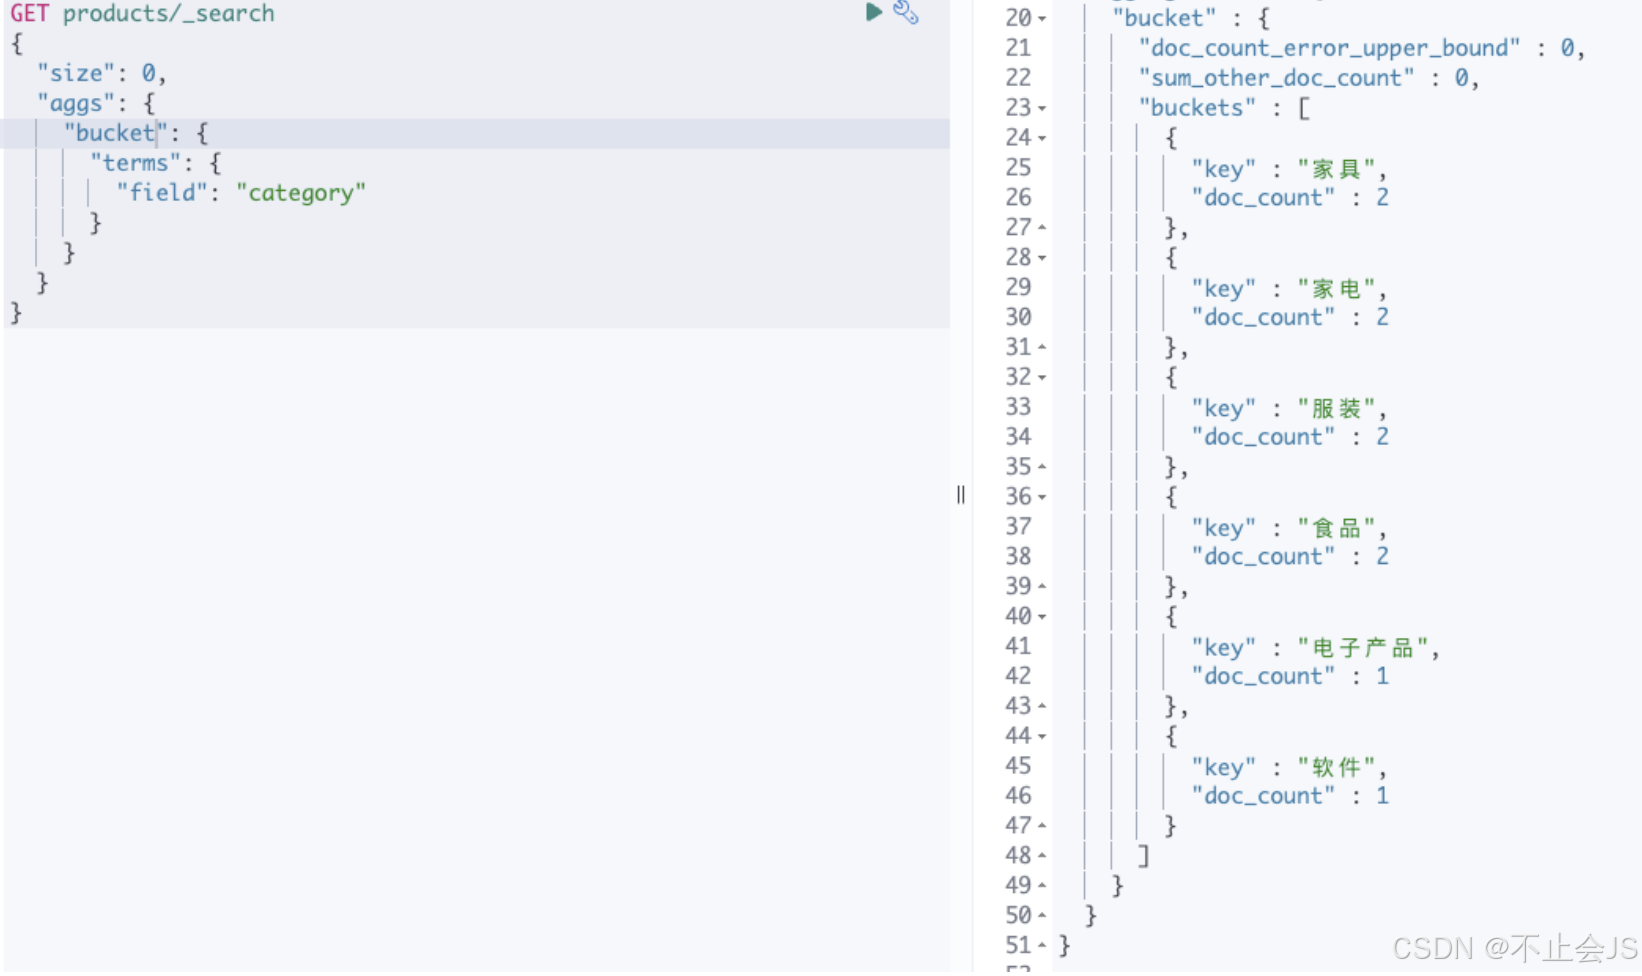Open the wrench options menu
The image size is (1642, 976).
(906, 12)
